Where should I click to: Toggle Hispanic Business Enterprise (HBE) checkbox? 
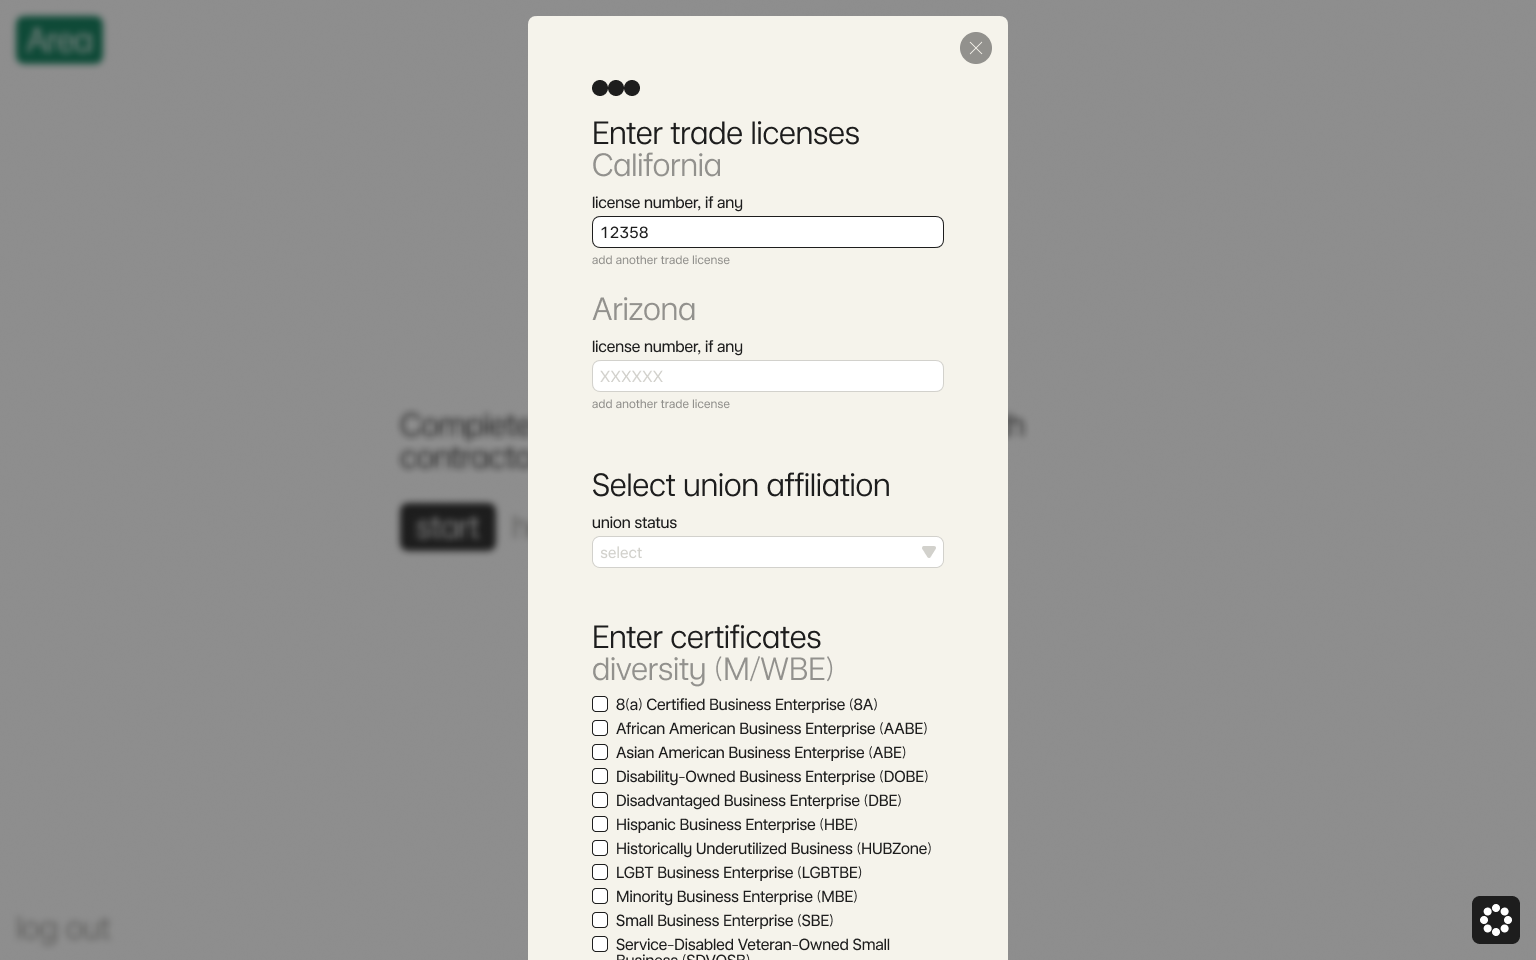point(600,824)
